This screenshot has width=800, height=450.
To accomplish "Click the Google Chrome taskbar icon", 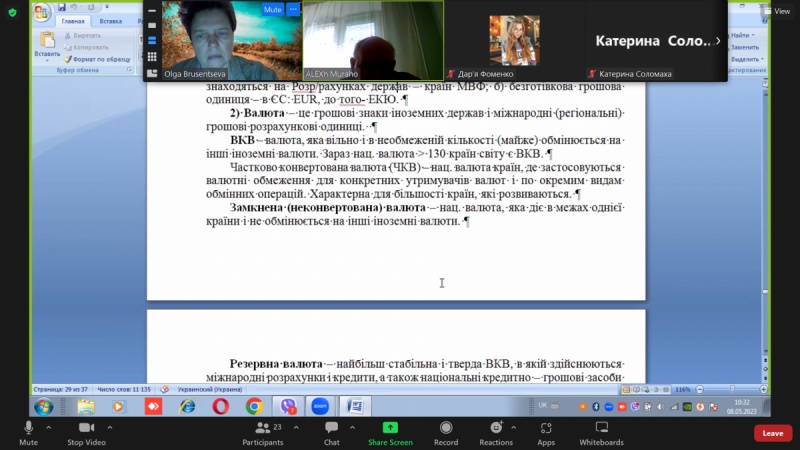I will click(x=254, y=406).
